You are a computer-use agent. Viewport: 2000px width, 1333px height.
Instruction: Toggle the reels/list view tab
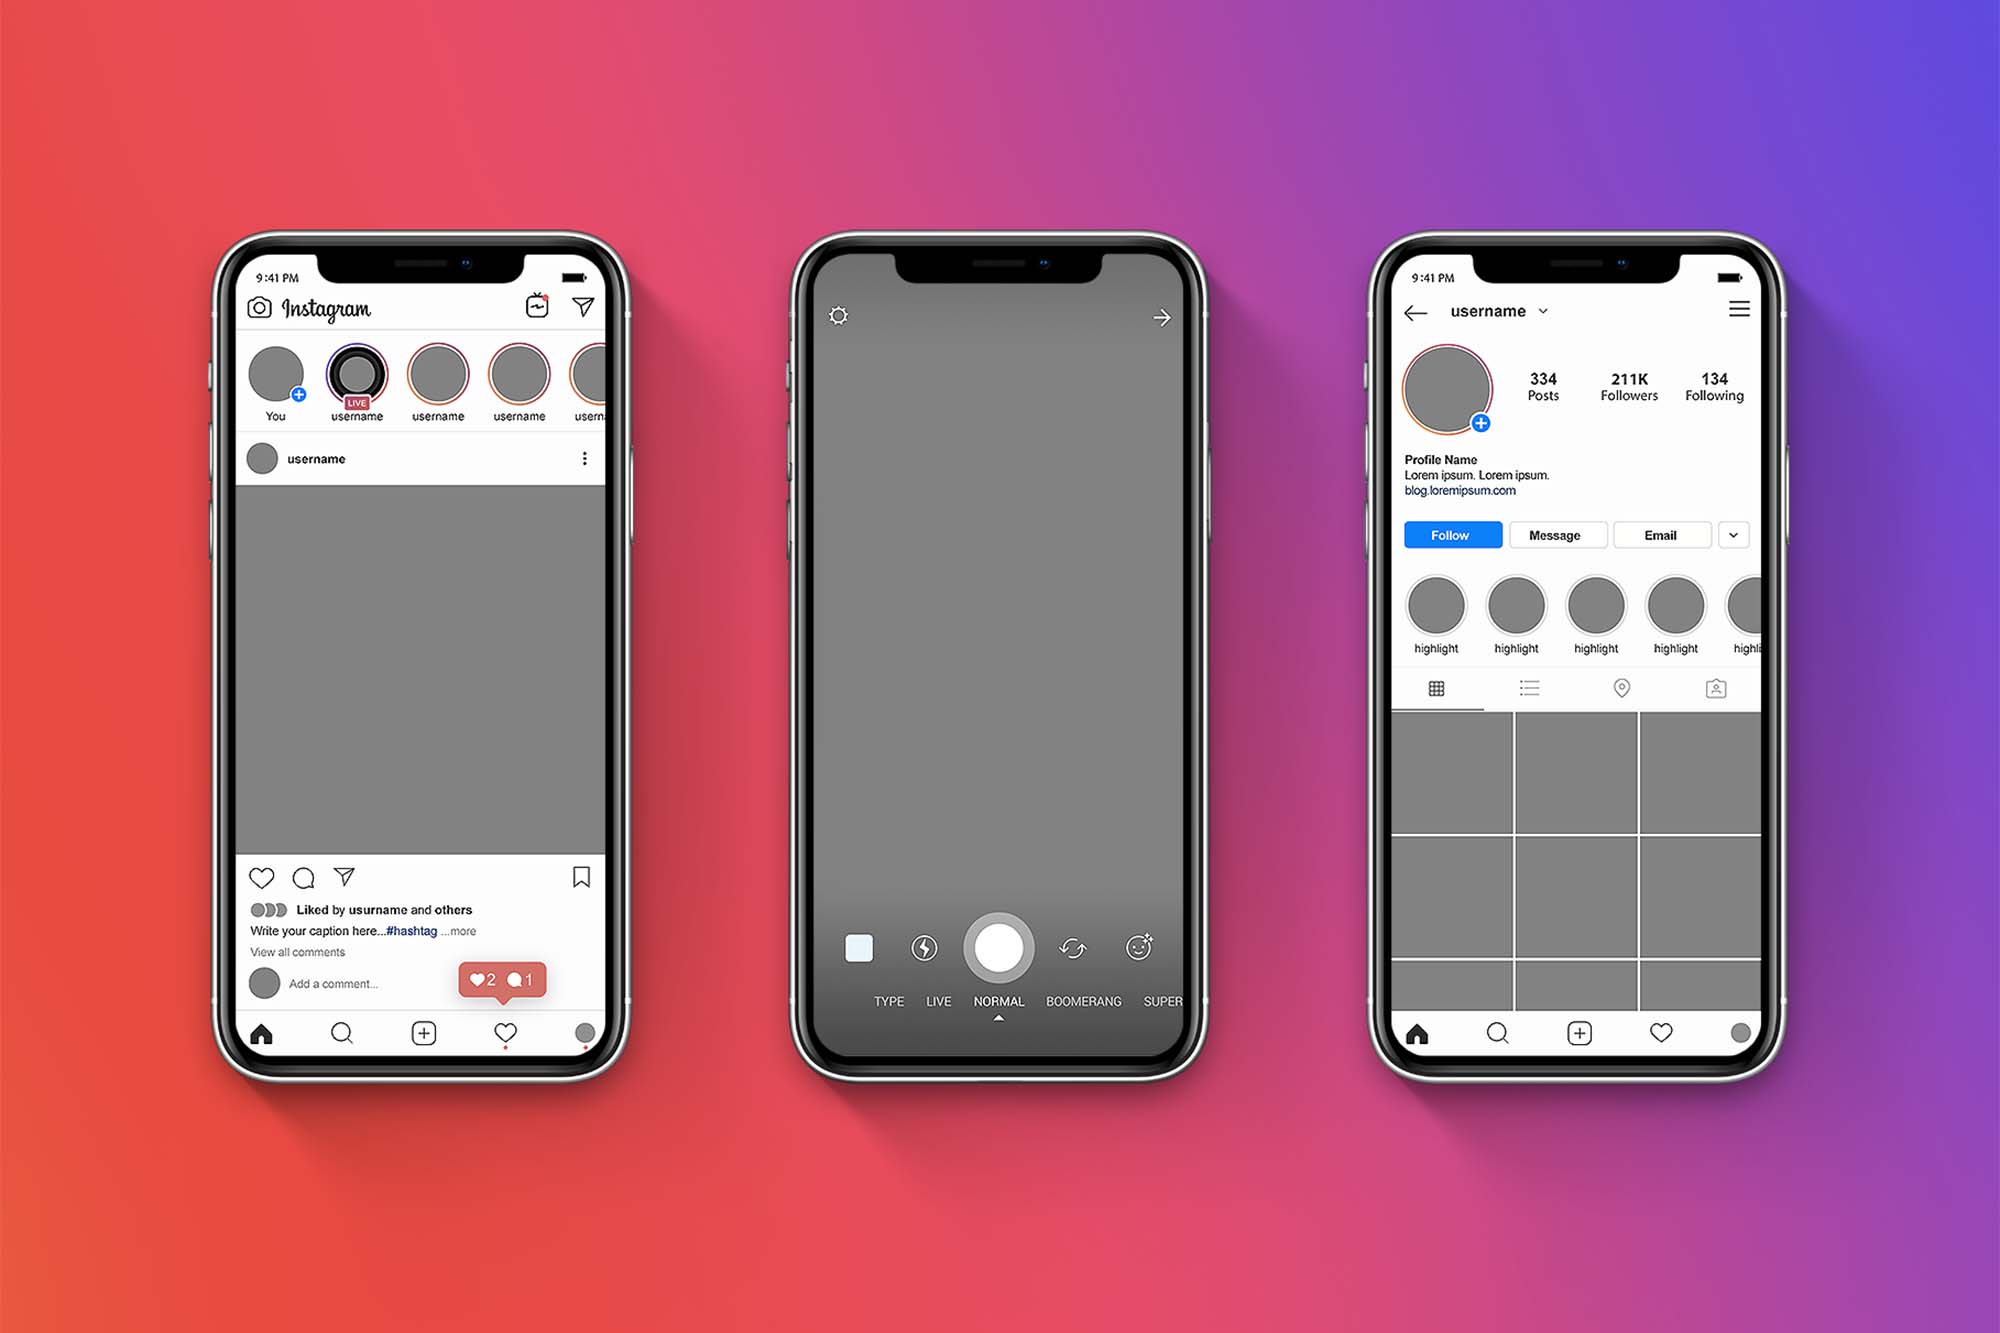click(1529, 690)
